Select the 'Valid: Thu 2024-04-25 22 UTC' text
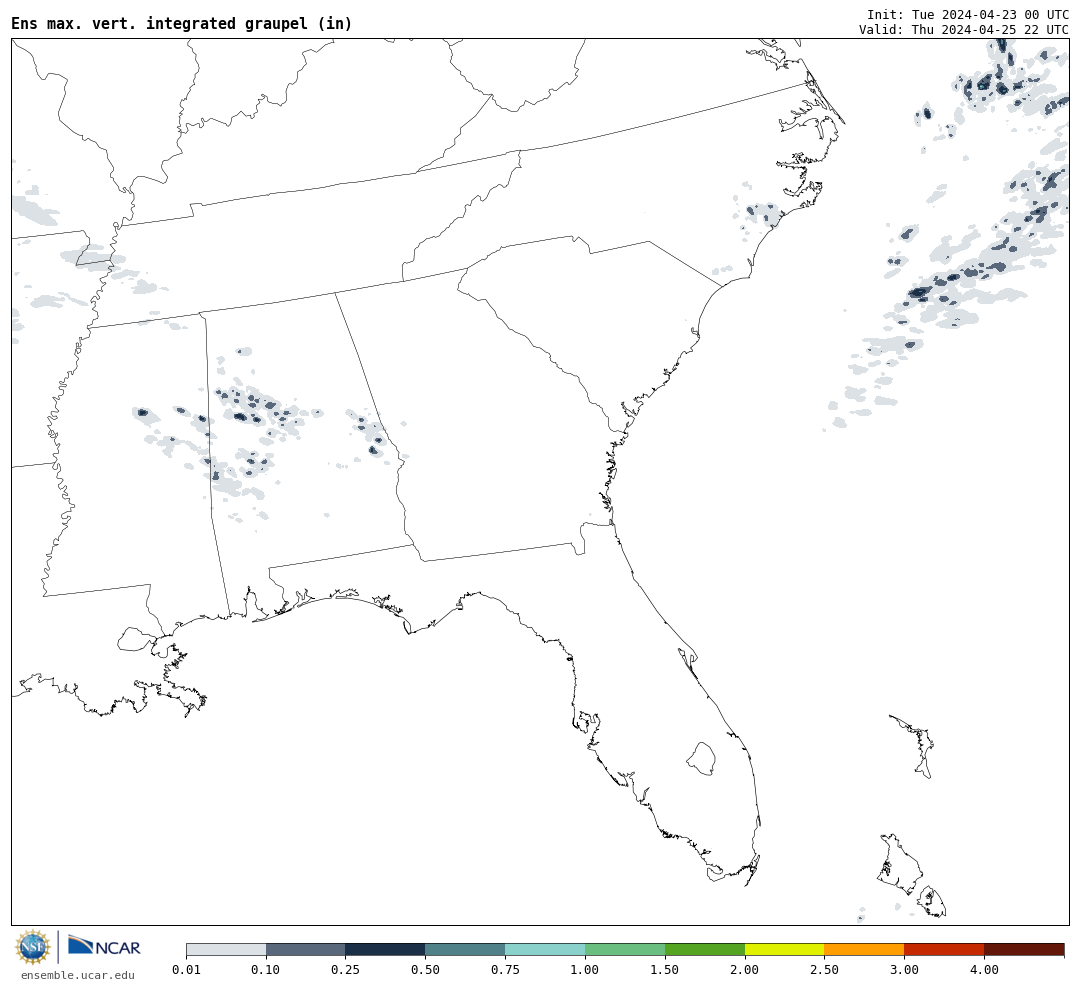 coord(964,30)
